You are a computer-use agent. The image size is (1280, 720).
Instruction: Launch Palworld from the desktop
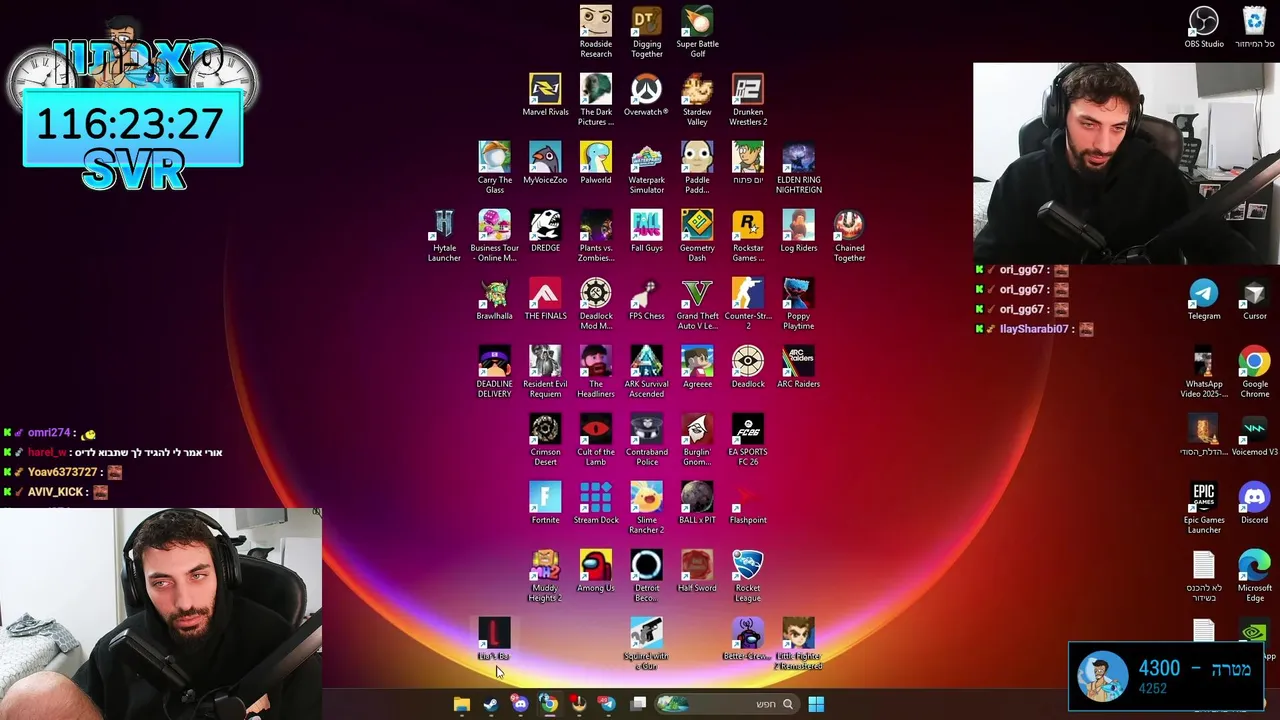(596, 163)
